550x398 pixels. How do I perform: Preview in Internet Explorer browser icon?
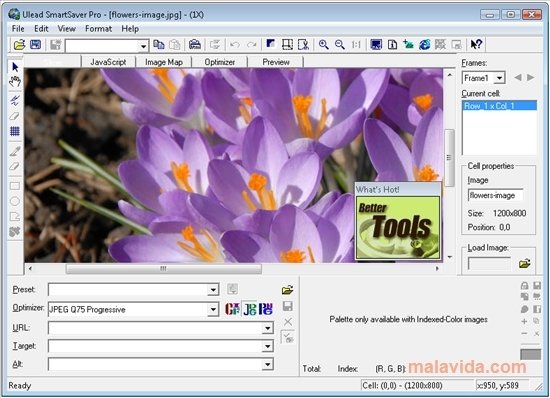click(x=424, y=45)
